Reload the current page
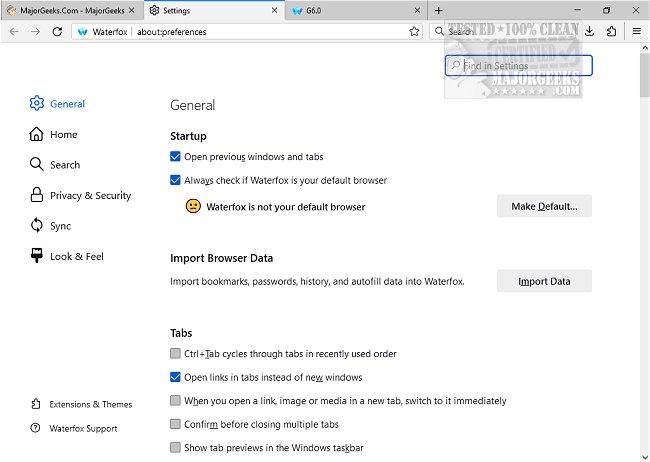 point(57,32)
